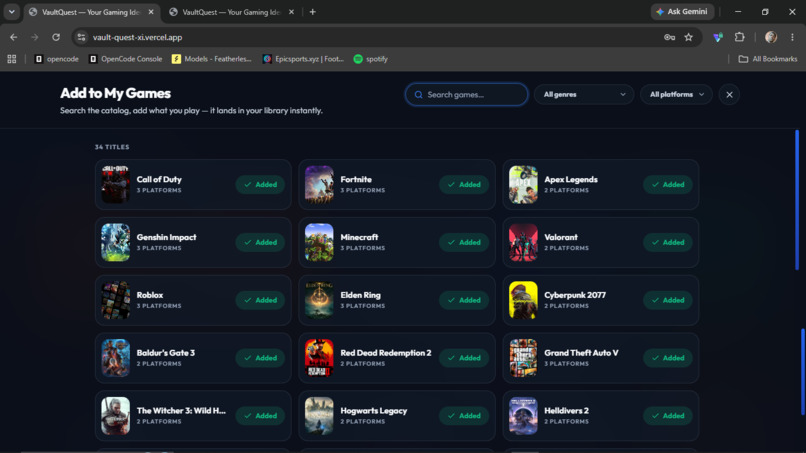Open the Epicsports.xyz bookmark
Screen dimensions: 806x453
[x=303, y=59]
